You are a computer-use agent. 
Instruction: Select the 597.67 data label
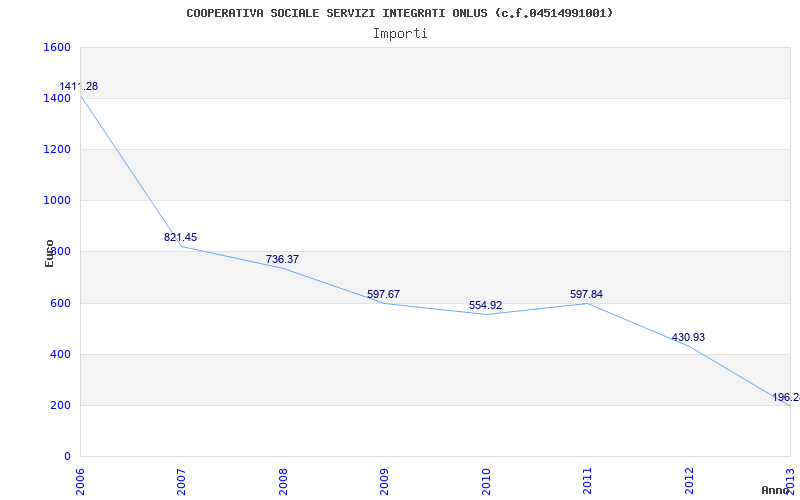click(x=383, y=294)
